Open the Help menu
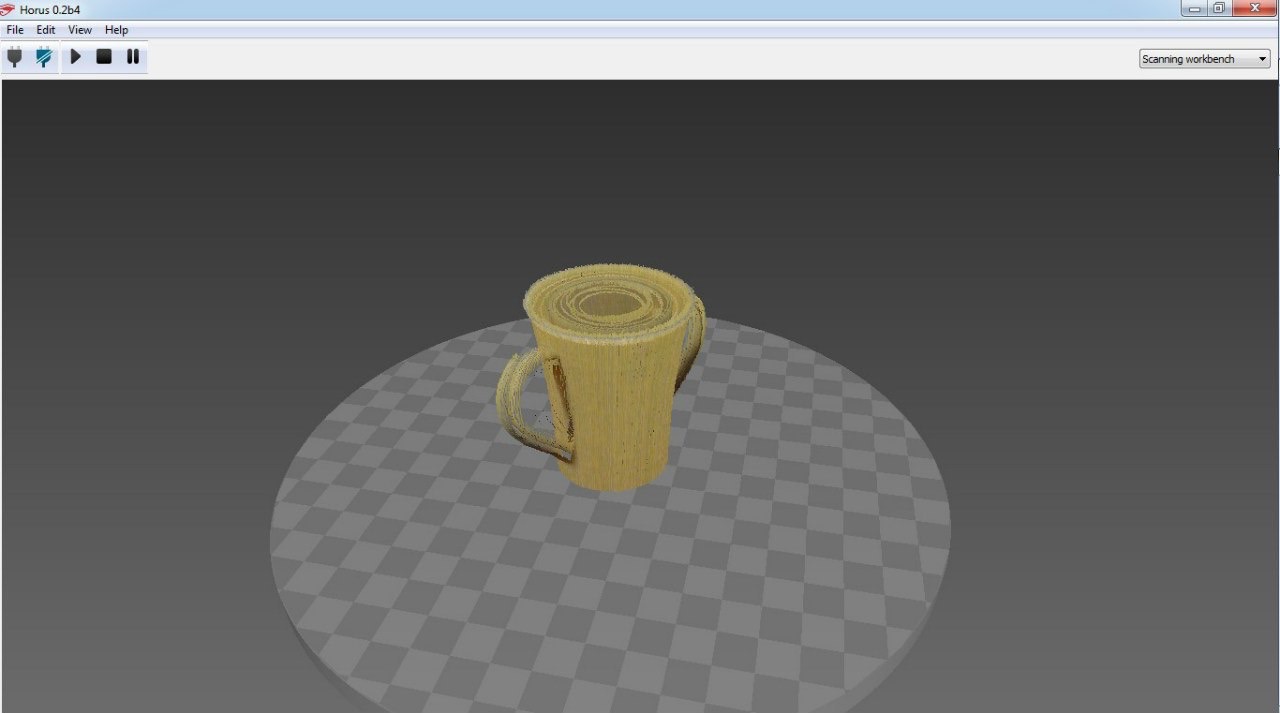The image size is (1280, 713). tap(117, 30)
